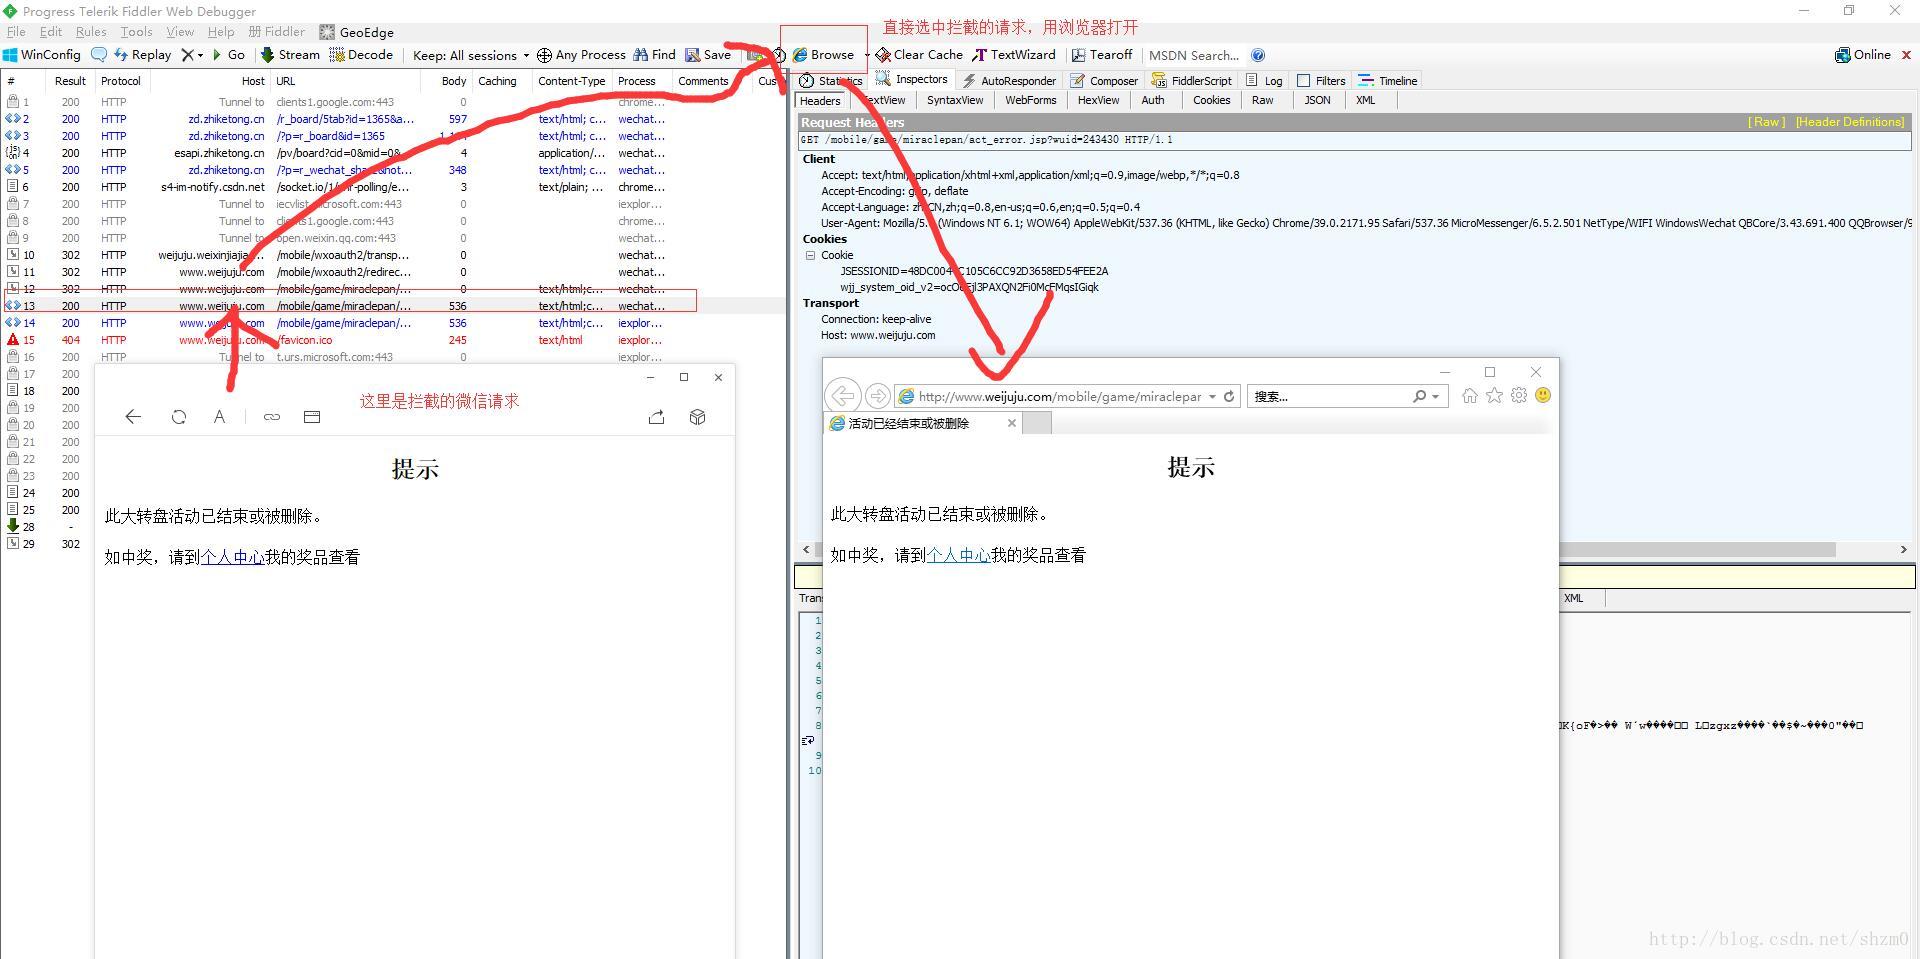Toggle Stream mode in the toolbar

pyautogui.click(x=291, y=55)
